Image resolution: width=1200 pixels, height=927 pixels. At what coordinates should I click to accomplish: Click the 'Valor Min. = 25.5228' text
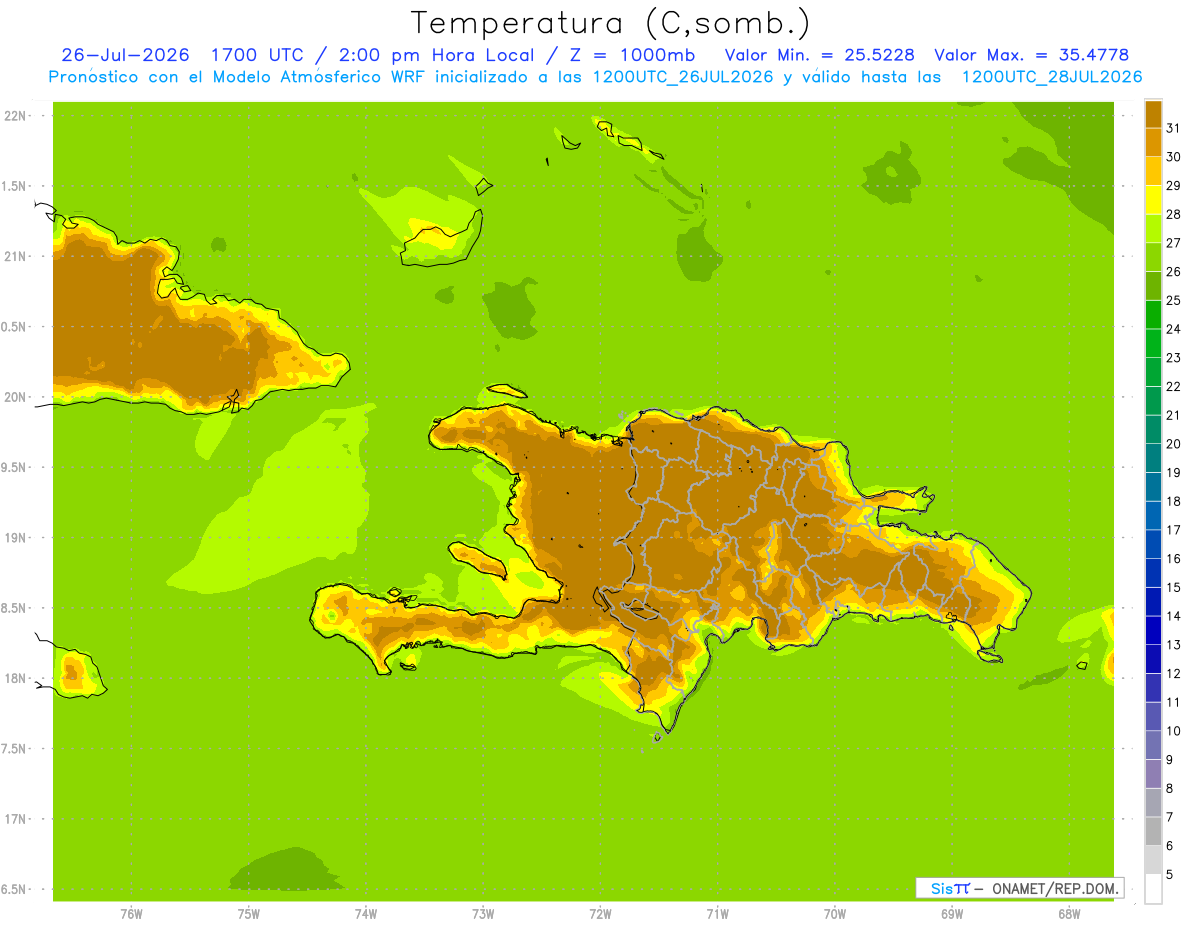[x=819, y=55]
